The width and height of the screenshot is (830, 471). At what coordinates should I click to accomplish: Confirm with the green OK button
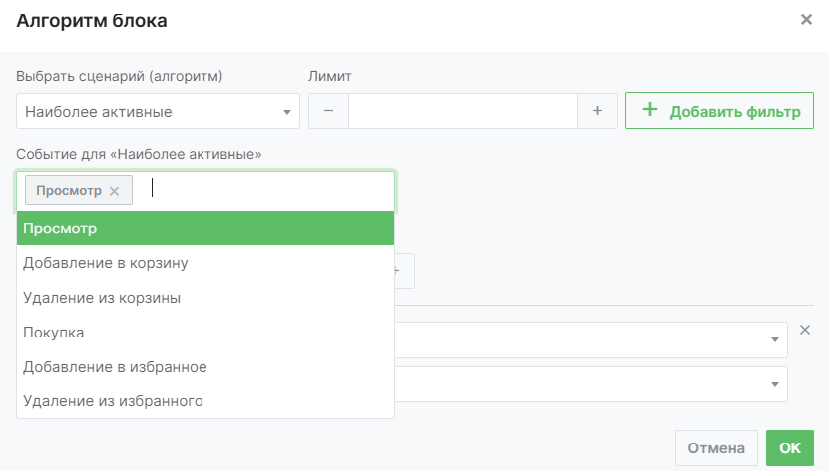pos(789,448)
